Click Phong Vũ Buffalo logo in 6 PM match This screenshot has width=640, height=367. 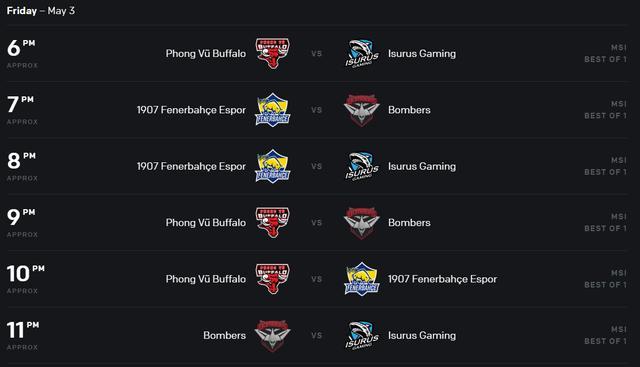tap(273, 53)
